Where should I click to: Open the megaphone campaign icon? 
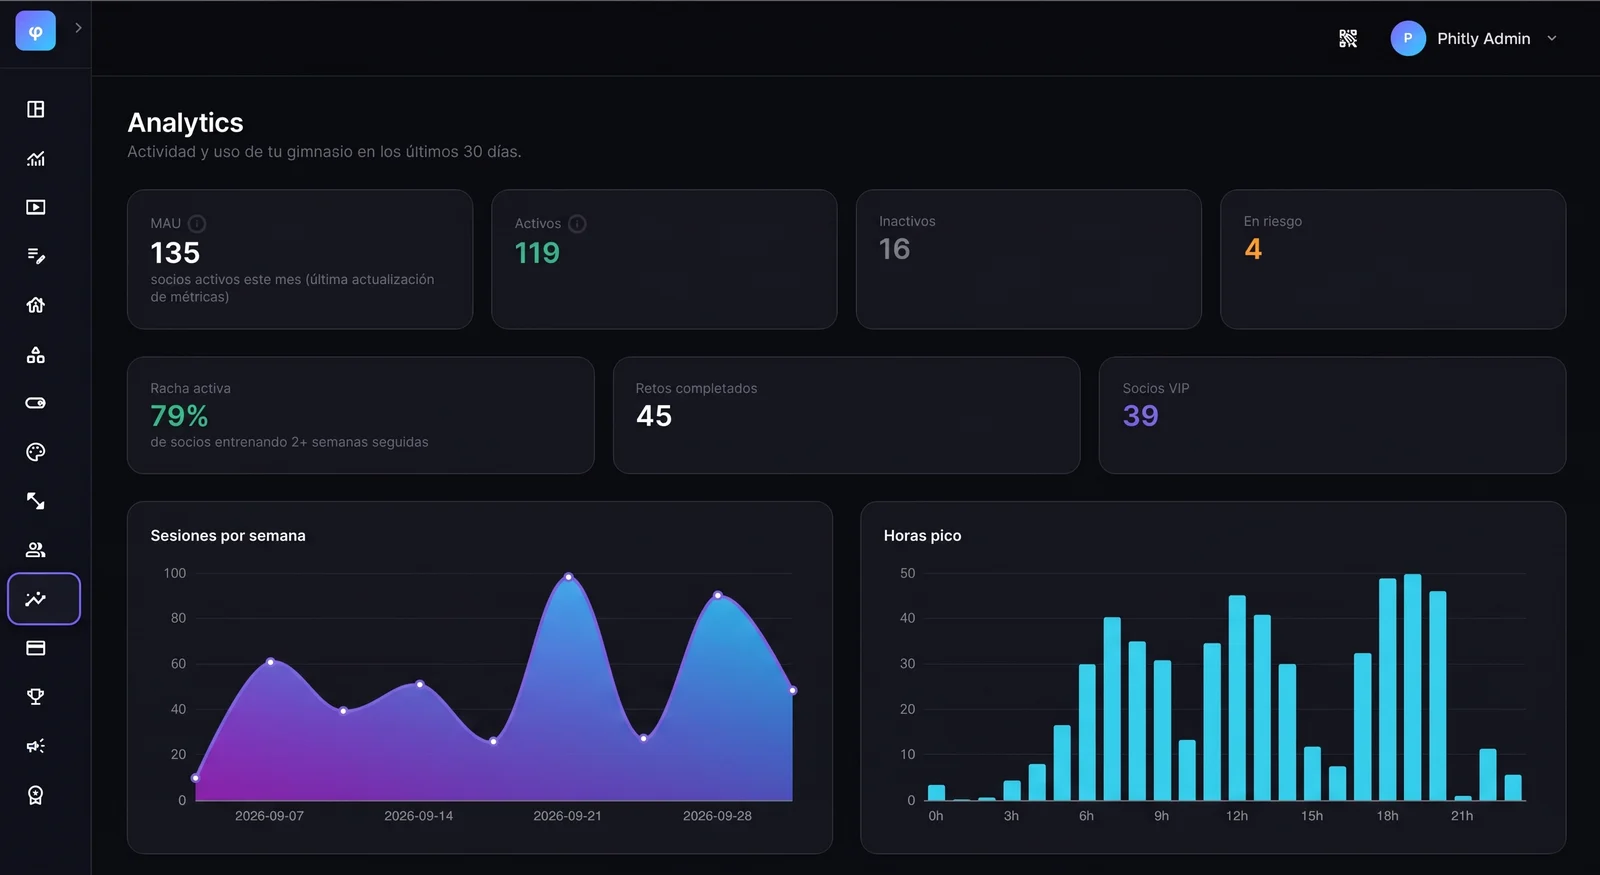(x=36, y=746)
